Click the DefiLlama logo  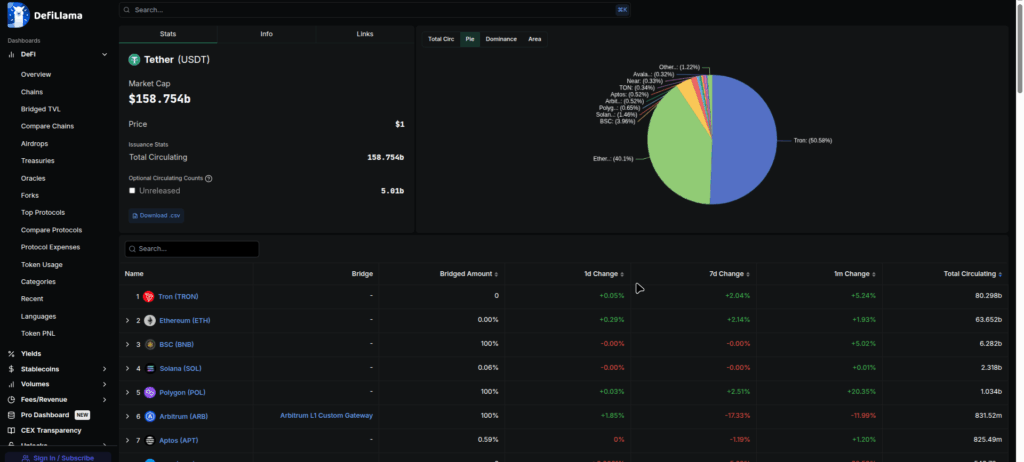tap(45, 14)
